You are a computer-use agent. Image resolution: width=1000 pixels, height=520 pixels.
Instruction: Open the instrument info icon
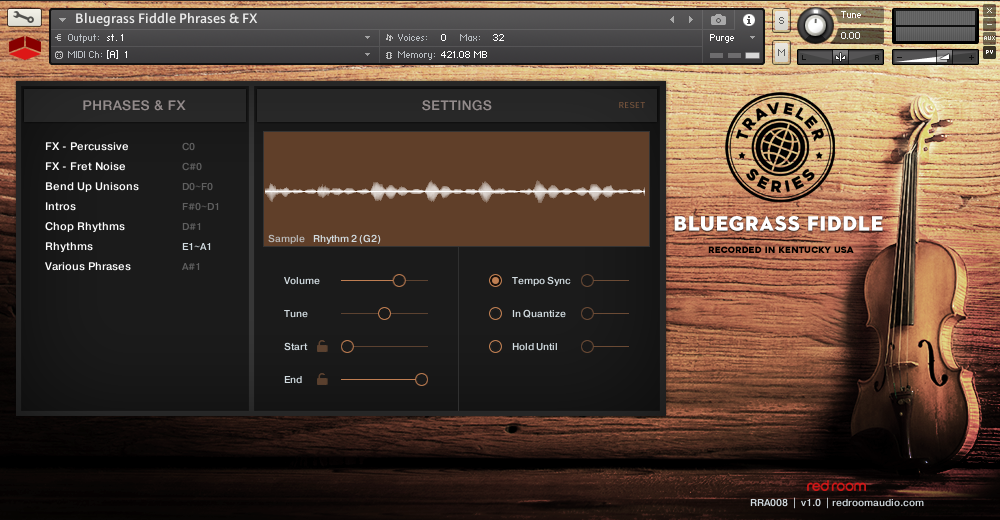pos(749,20)
